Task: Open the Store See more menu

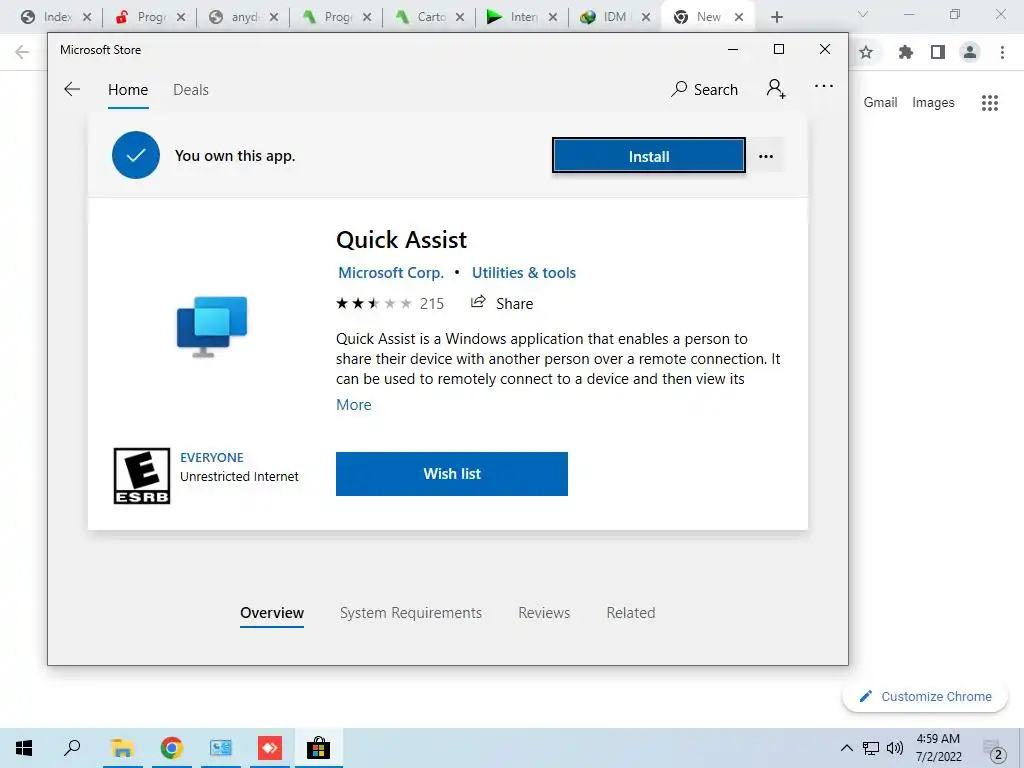Action: click(x=824, y=86)
